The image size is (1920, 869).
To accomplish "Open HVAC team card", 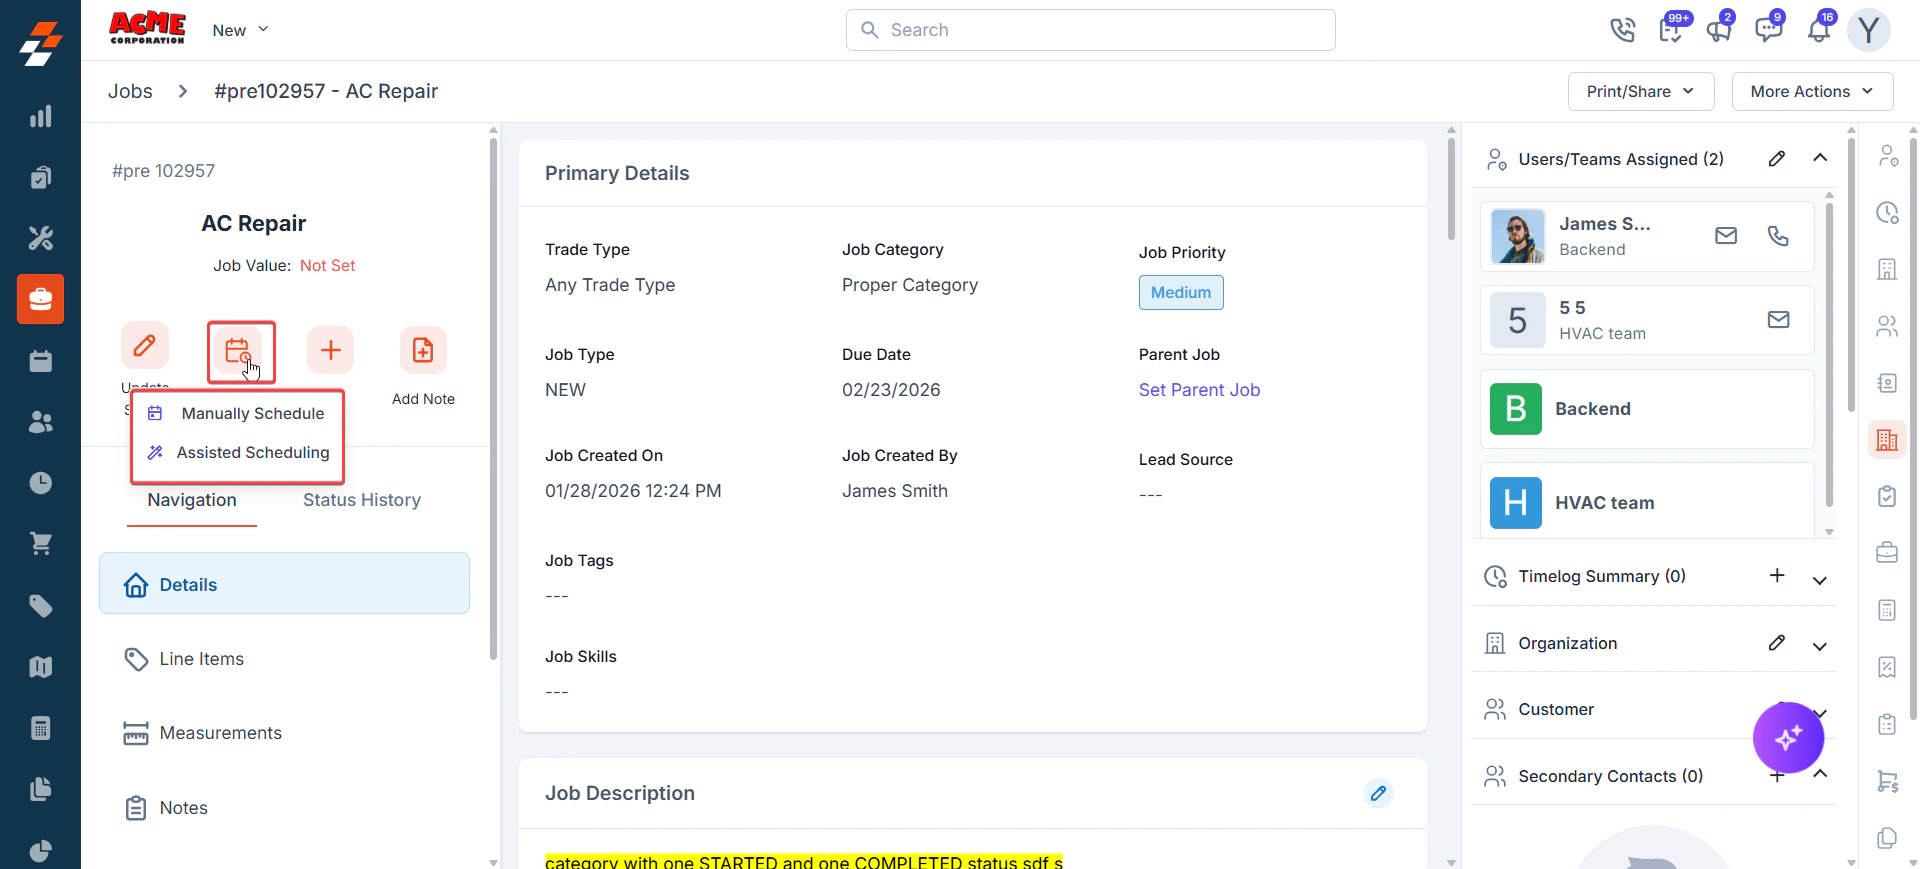I will click(x=1647, y=501).
